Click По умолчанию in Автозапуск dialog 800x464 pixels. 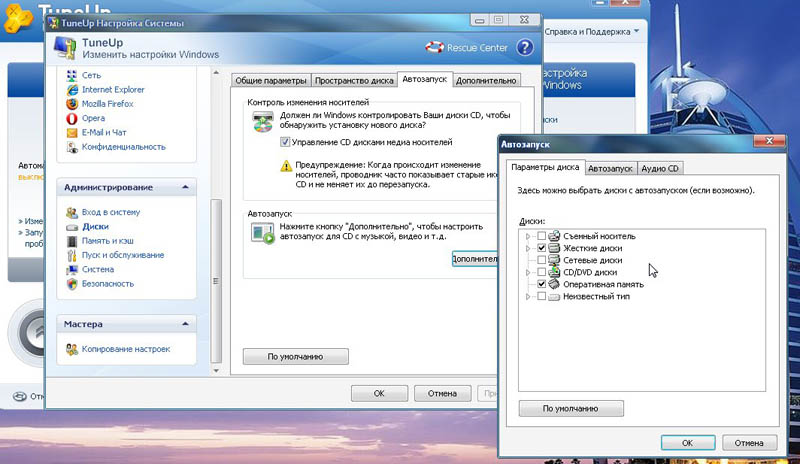point(571,408)
